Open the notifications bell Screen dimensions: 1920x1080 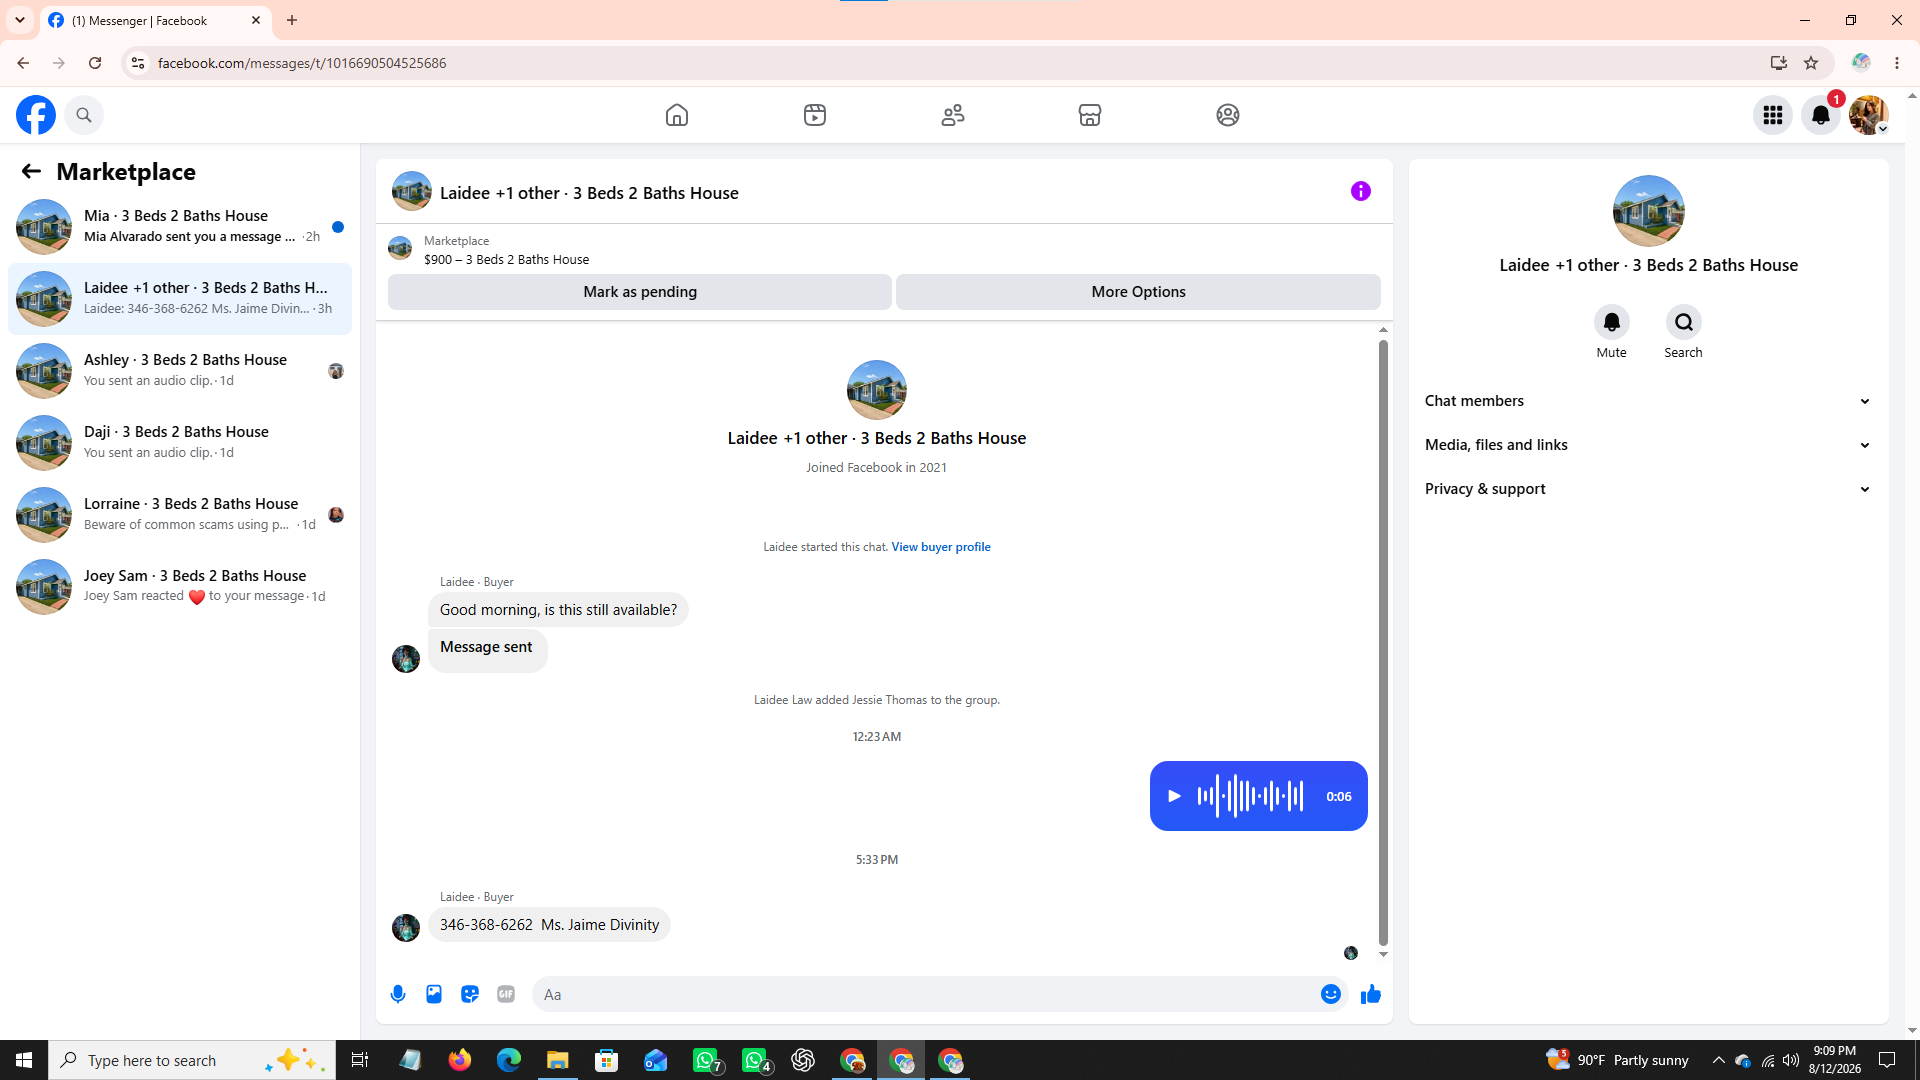(1821, 115)
